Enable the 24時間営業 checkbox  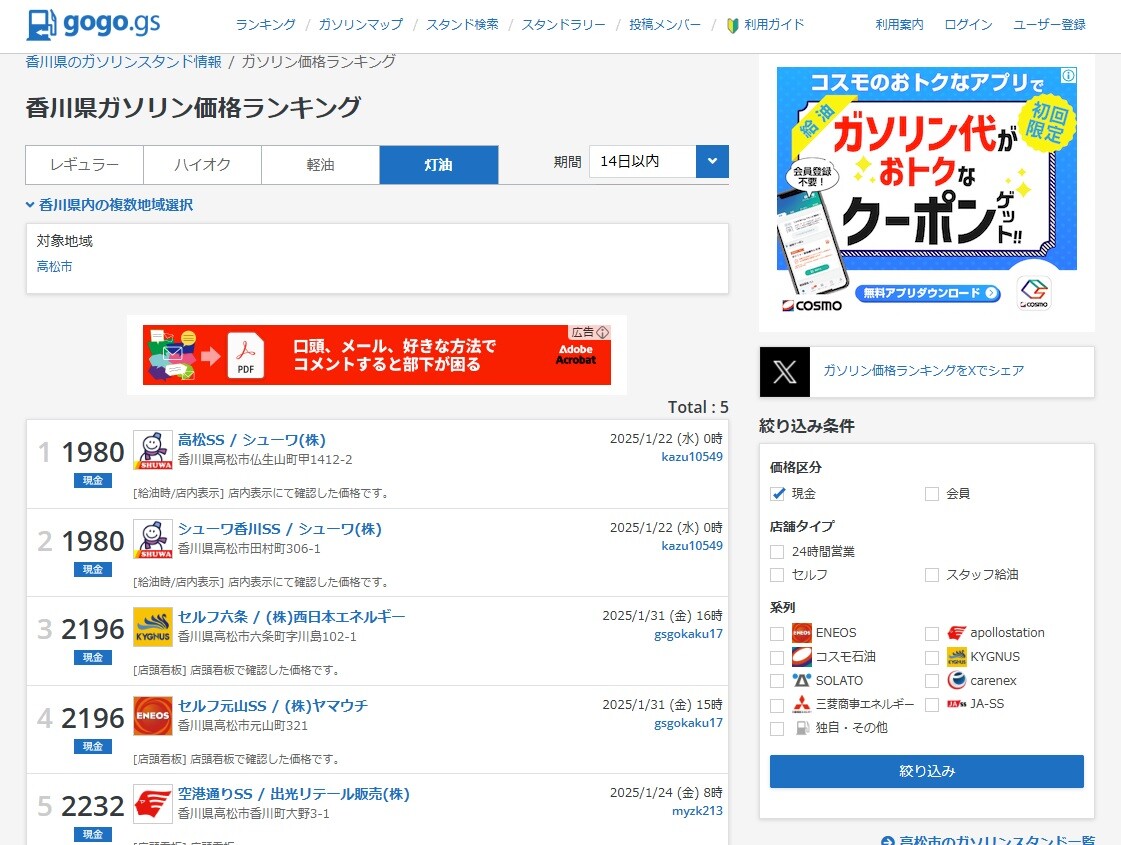[x=777, y=552]
